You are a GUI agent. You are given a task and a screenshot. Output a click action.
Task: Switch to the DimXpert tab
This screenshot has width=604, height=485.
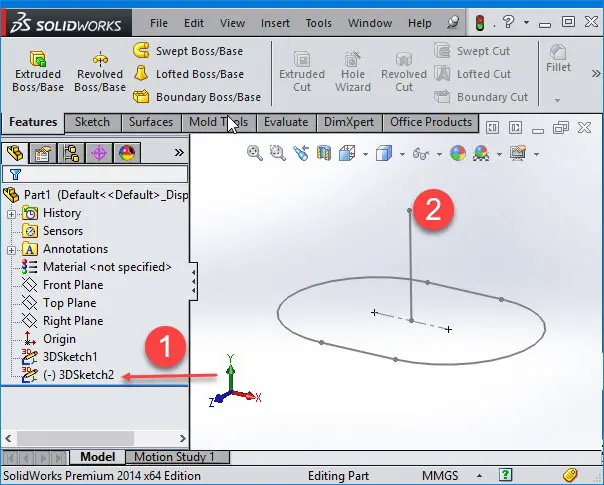349,122
